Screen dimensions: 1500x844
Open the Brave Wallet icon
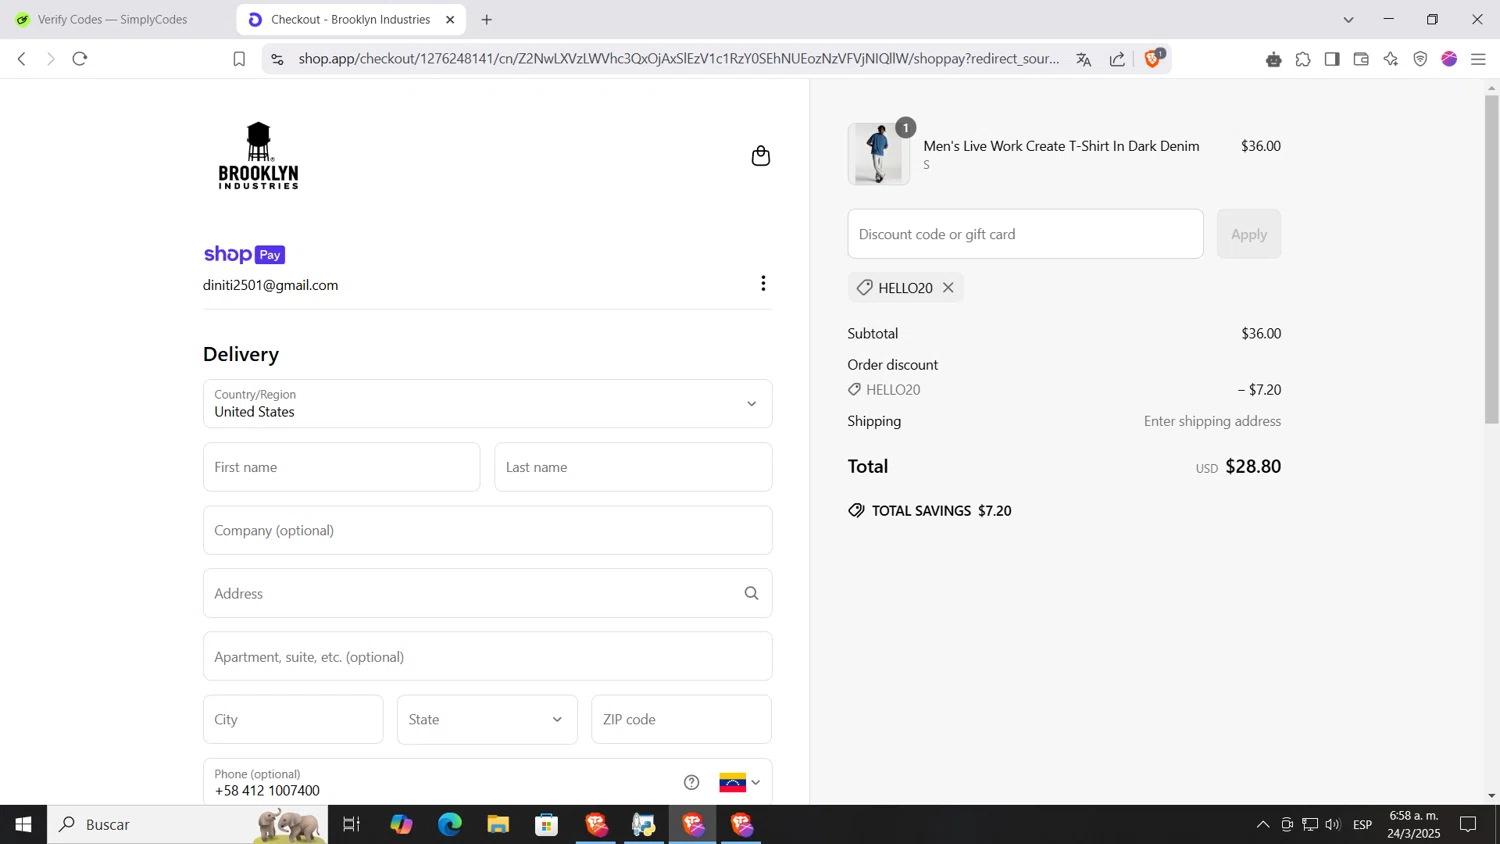1361,59
